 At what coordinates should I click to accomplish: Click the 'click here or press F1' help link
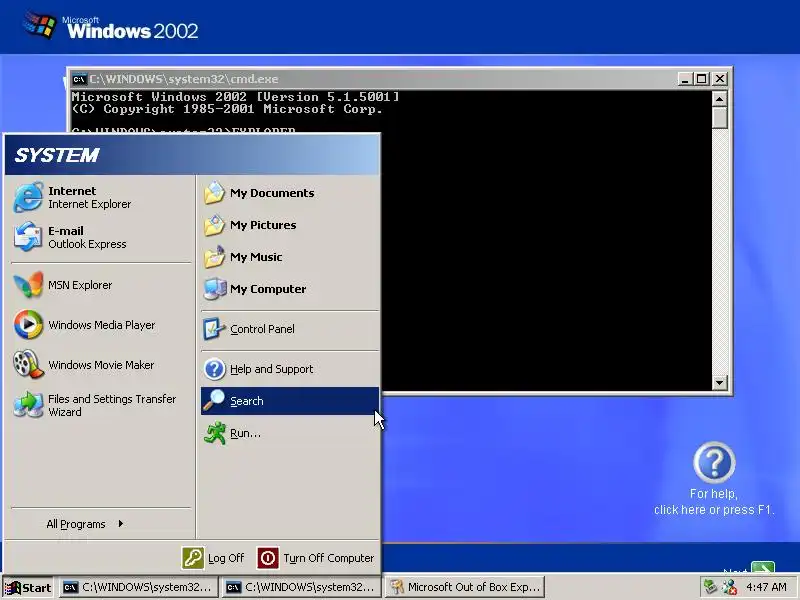[714, 510]
